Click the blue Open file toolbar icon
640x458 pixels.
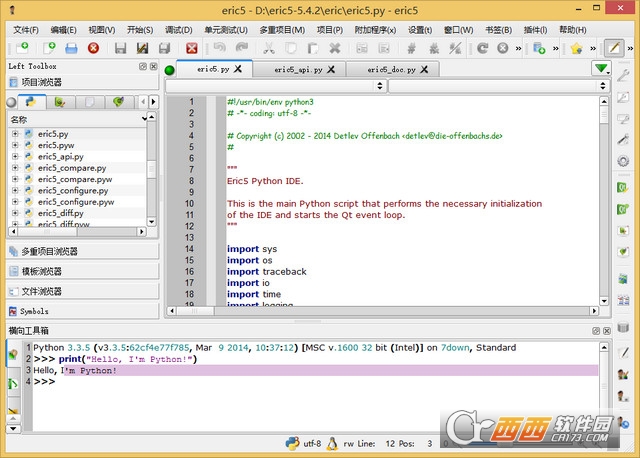click(70, 48)
